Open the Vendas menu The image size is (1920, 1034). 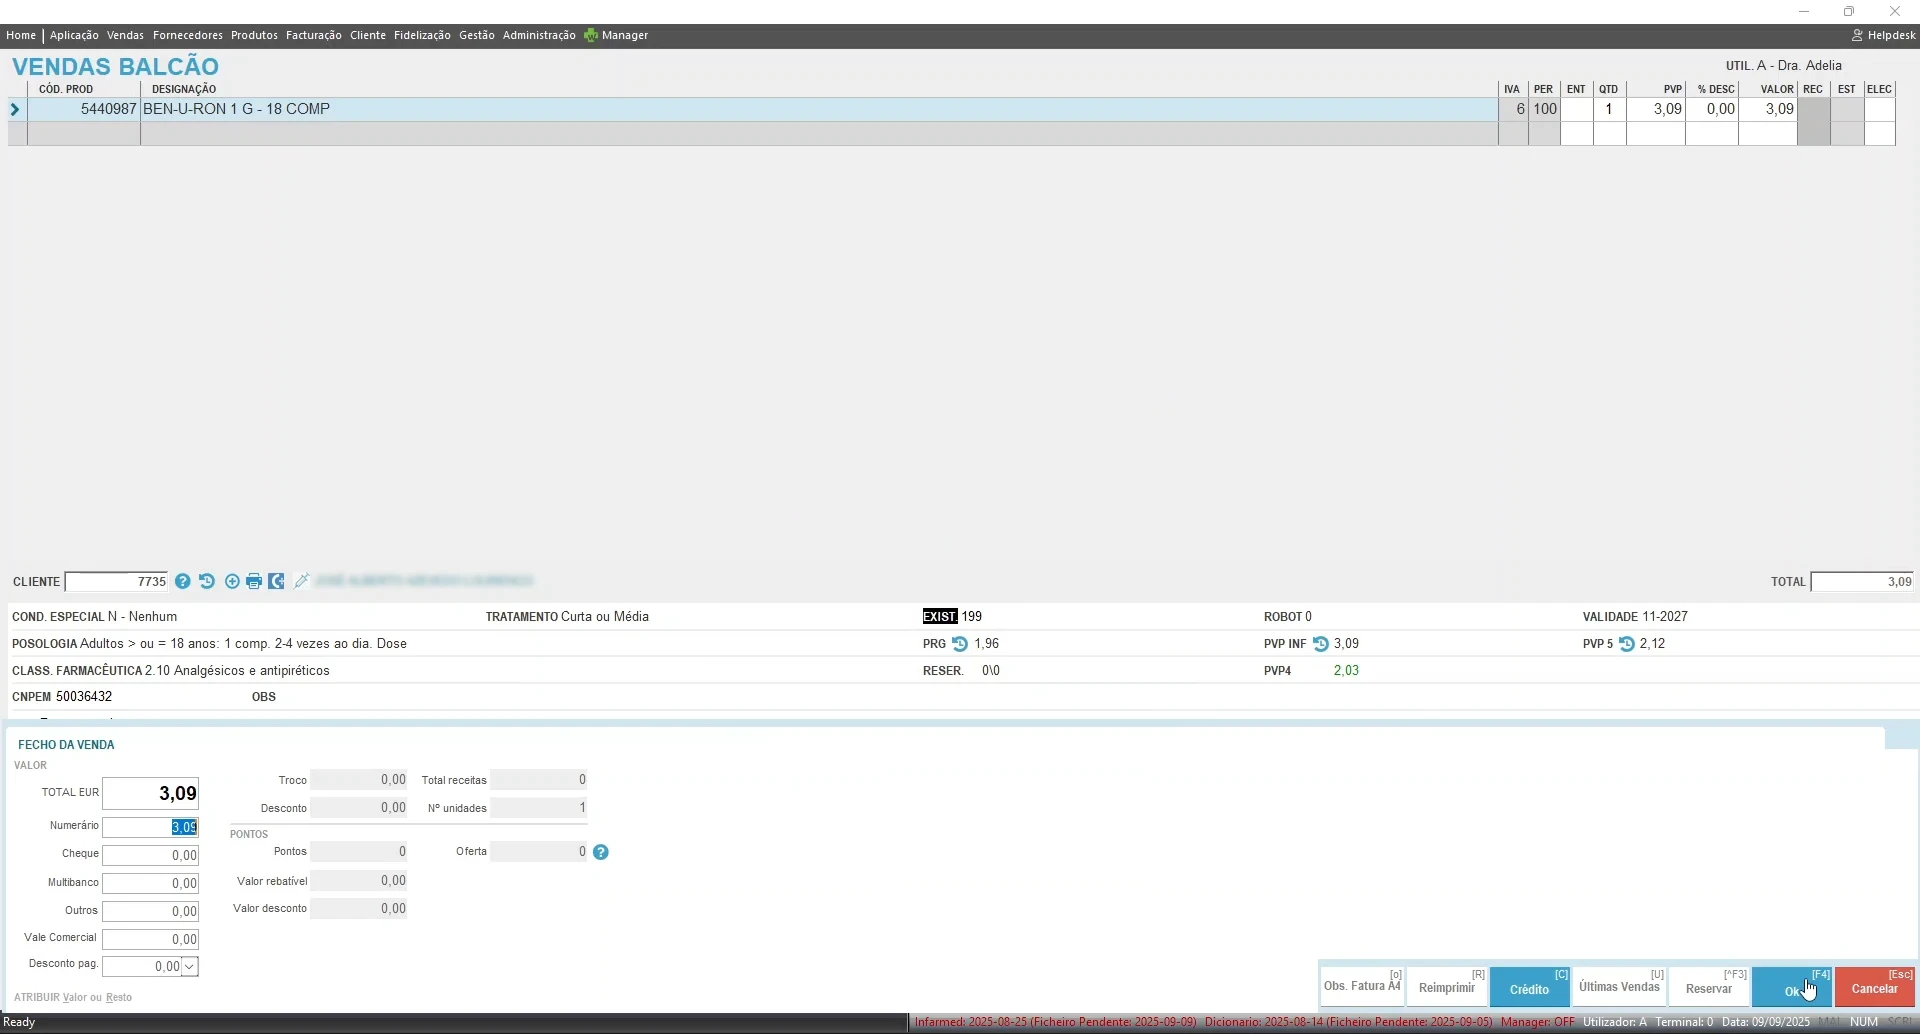125,35
